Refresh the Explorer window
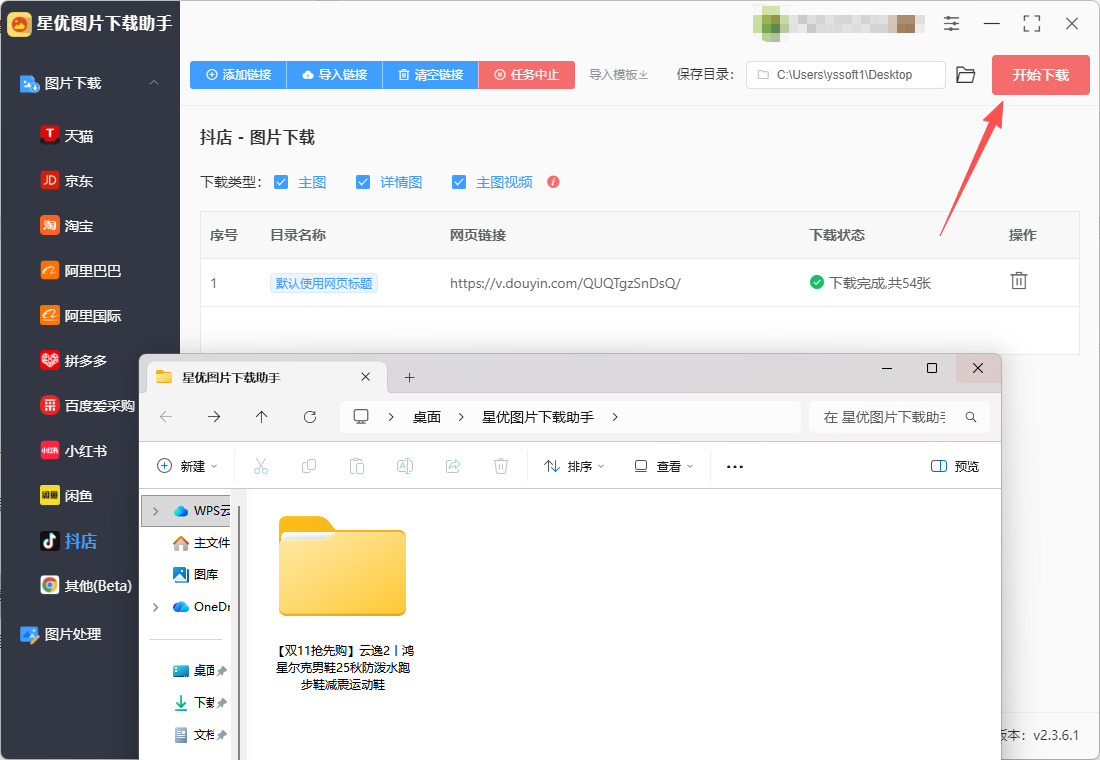The image size is (1100, 760). 309,417
